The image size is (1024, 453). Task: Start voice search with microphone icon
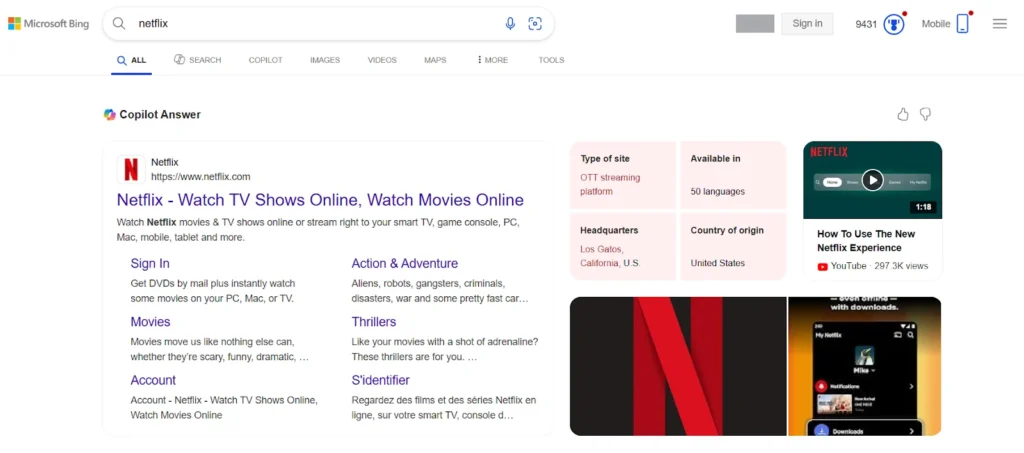(510, 23)
